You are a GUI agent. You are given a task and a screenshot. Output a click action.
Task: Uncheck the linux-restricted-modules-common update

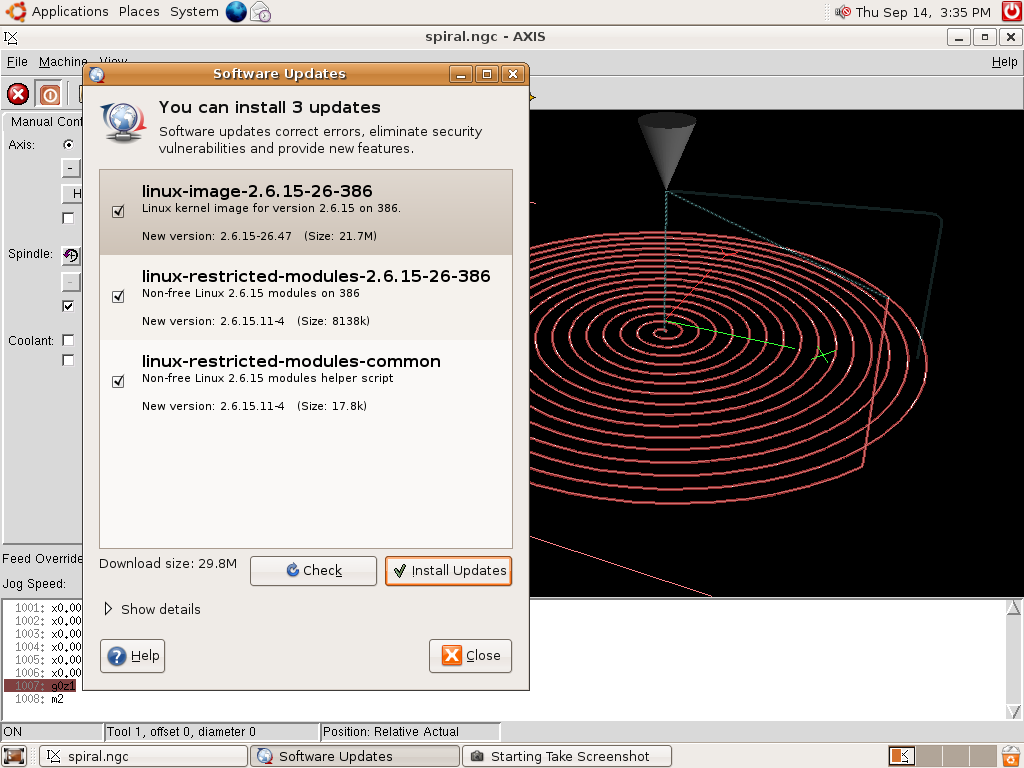pyautogui.click(x=118, y=381)
